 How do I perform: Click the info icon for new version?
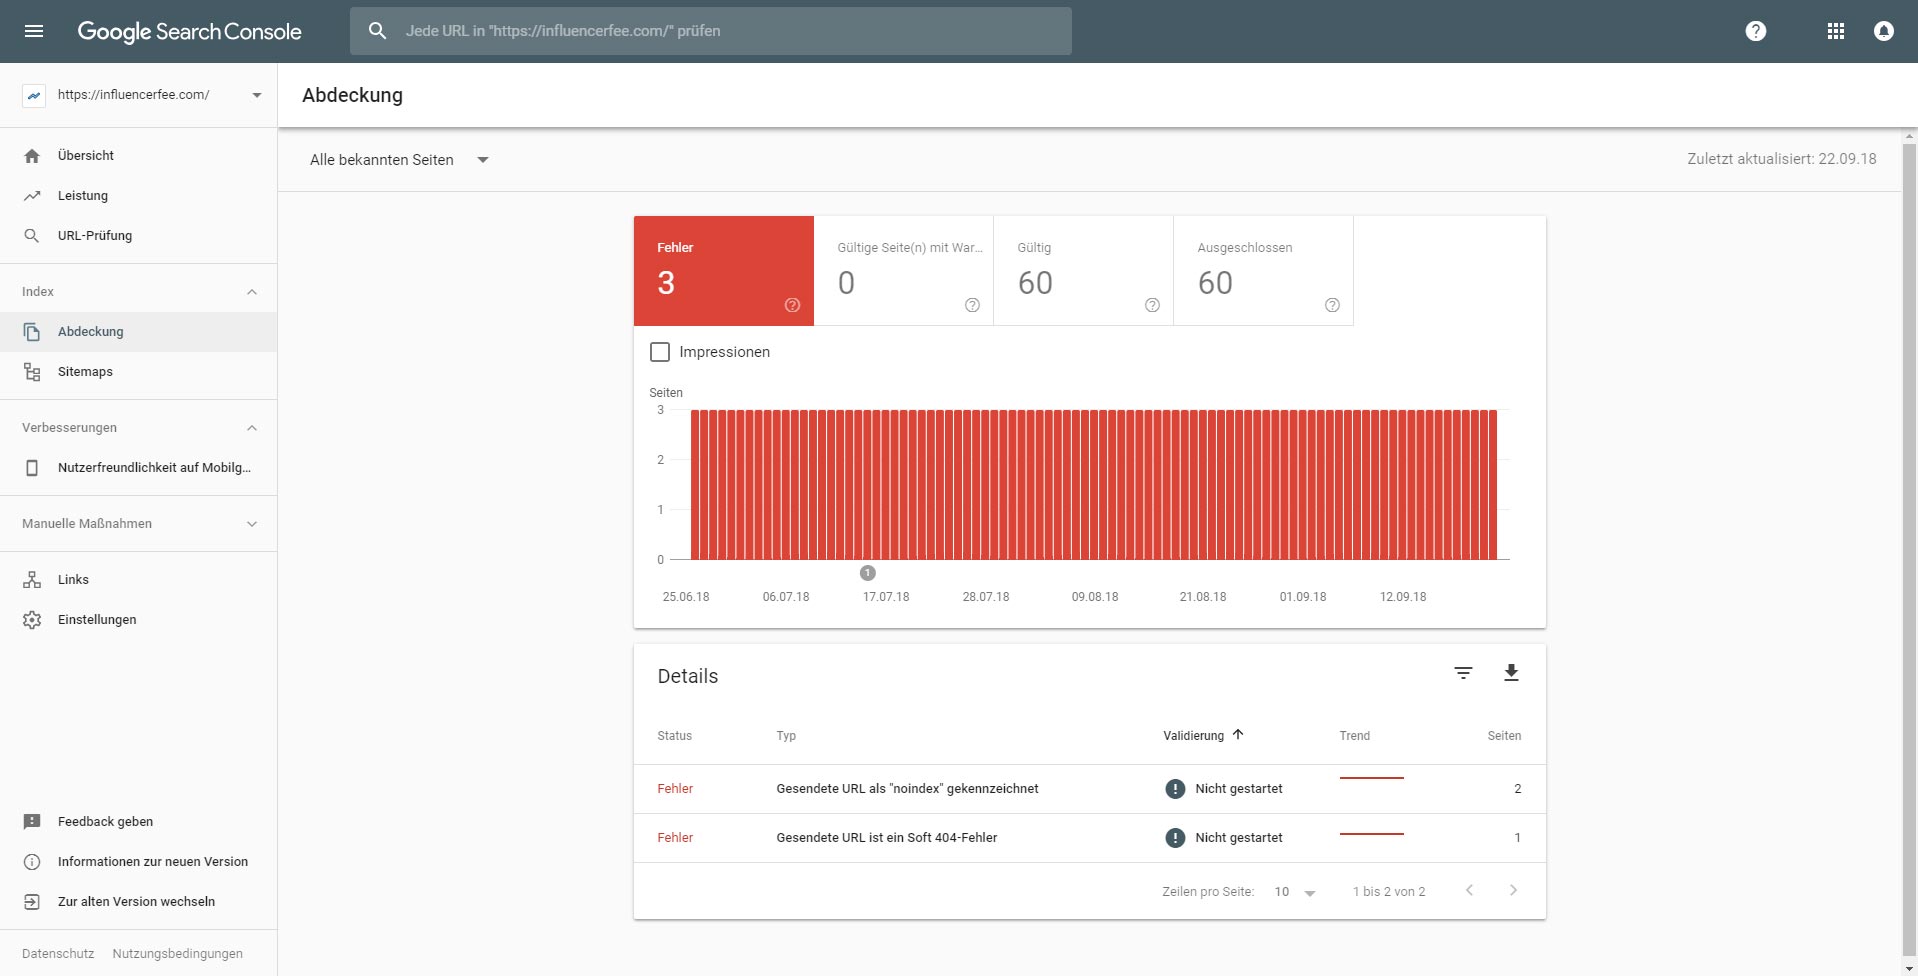pyautogui.click(x=32, y=862)
